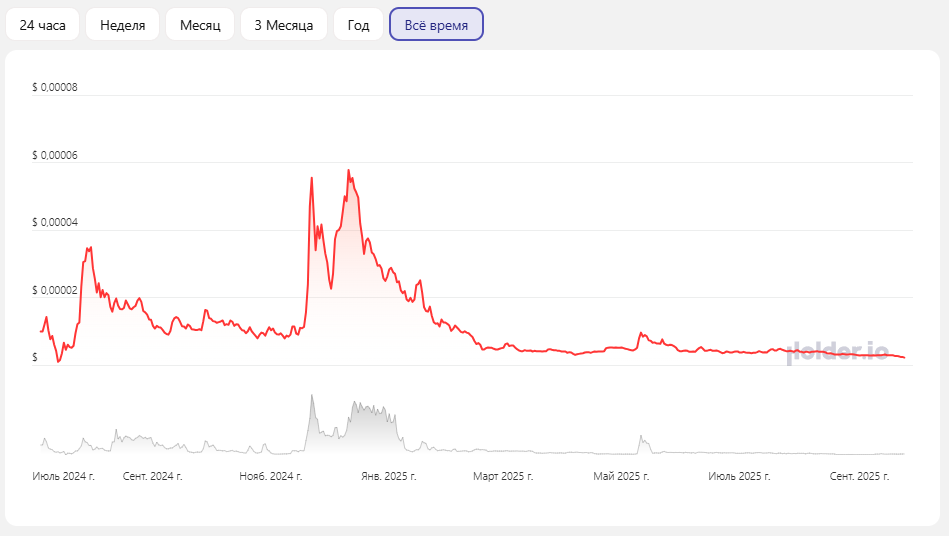
Task: Click the Нояб. 2024 г. date label
Action: pyautogui.click(x=271, y=477)
